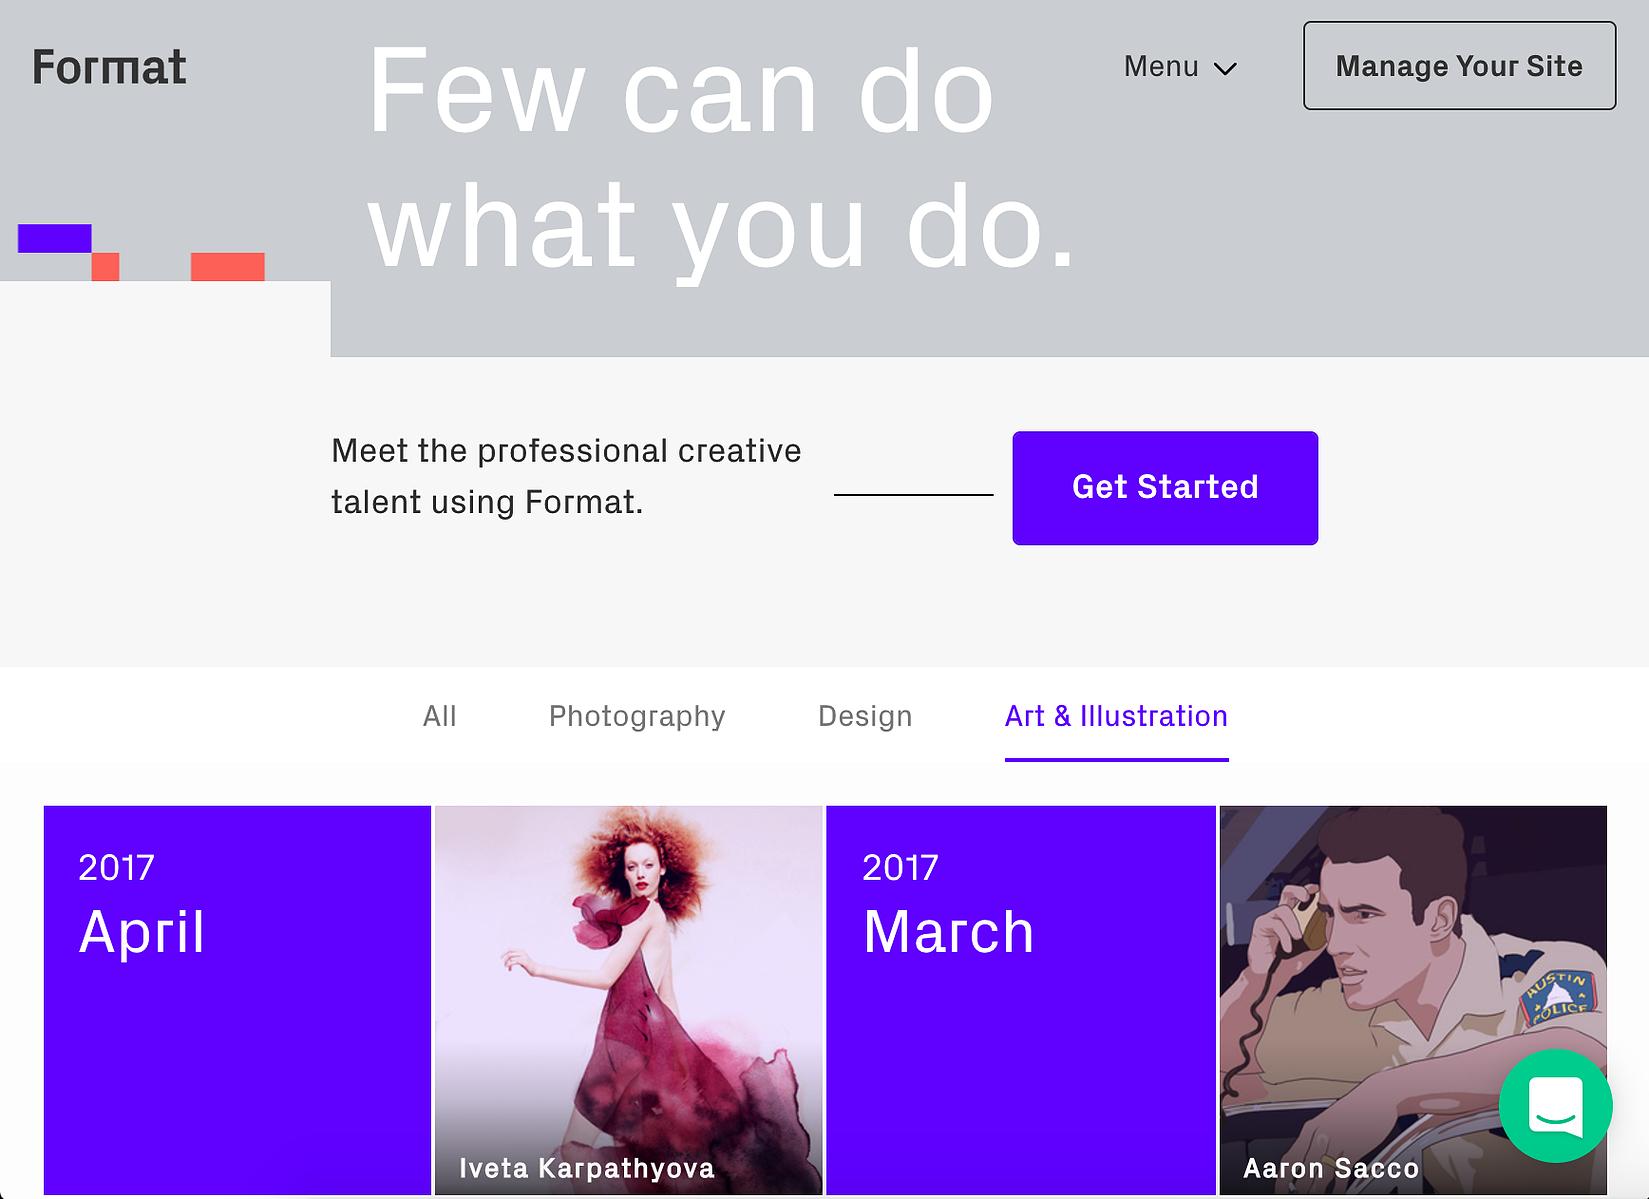Image resolution: width=1649 pixels, height=1199 pixels.
Task: Switch to the Design tab
Action: 865,716
